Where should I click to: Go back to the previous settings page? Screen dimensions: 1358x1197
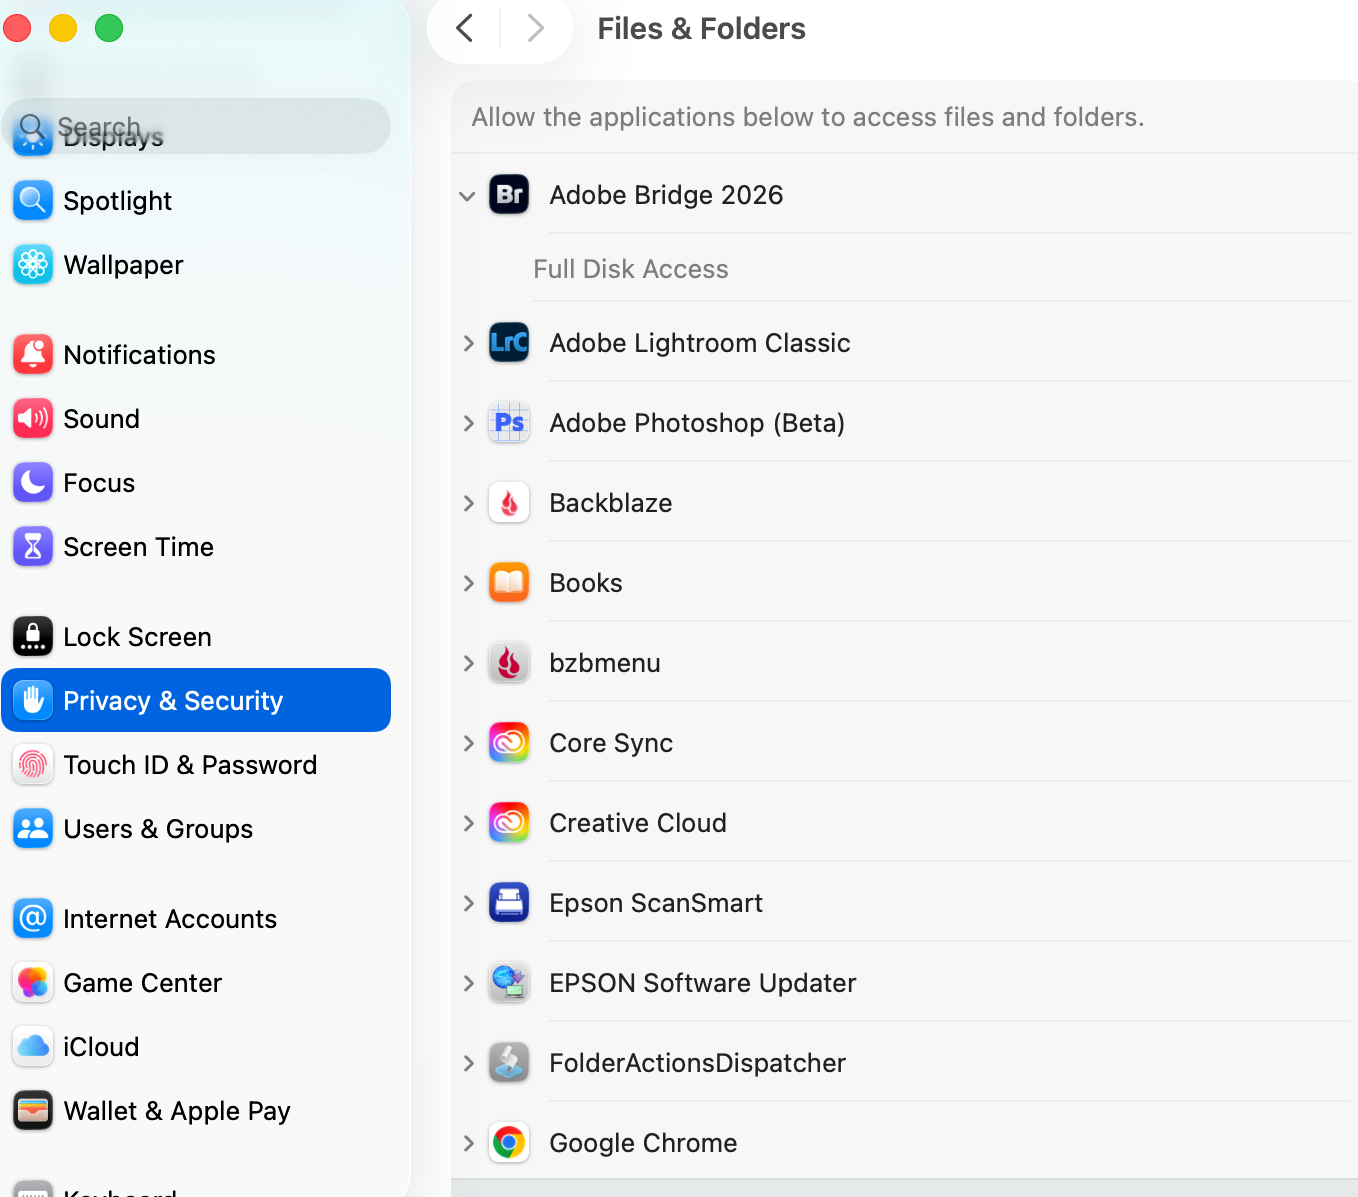(465, 28)
